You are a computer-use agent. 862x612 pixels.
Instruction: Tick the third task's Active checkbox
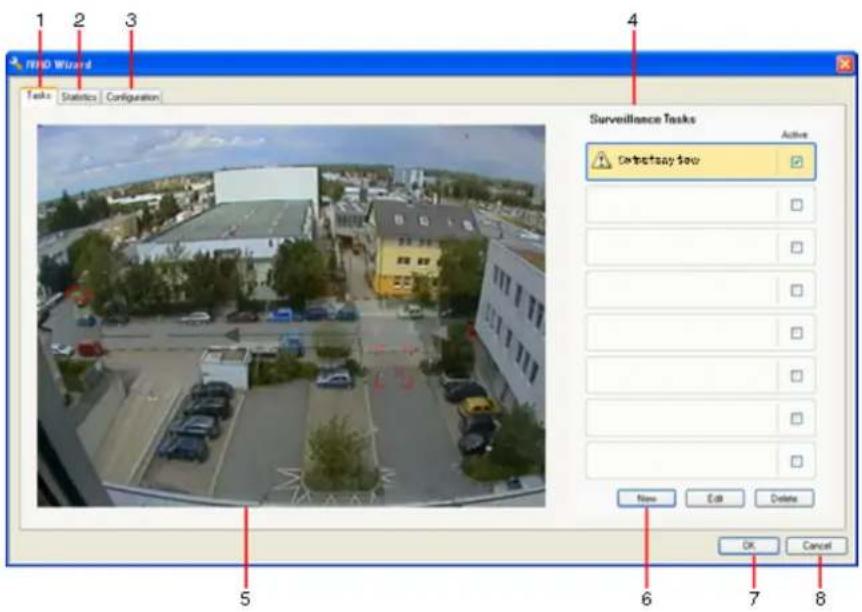point(797,247)
